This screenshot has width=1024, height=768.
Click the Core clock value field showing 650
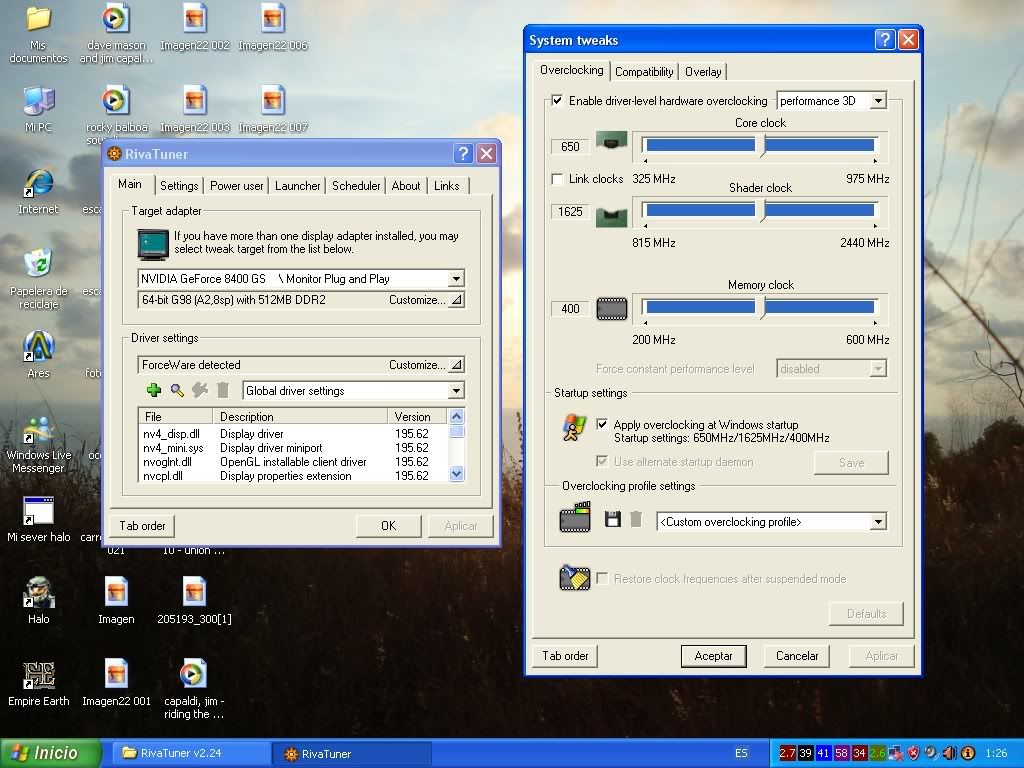[570, 146]
